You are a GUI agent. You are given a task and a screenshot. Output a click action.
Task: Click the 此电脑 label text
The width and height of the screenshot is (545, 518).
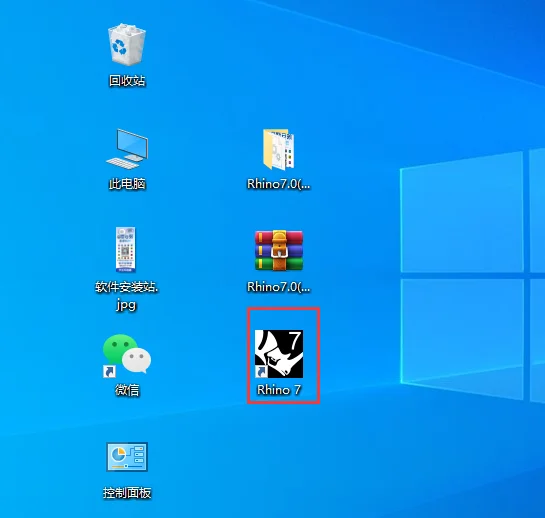coord(127,184)
